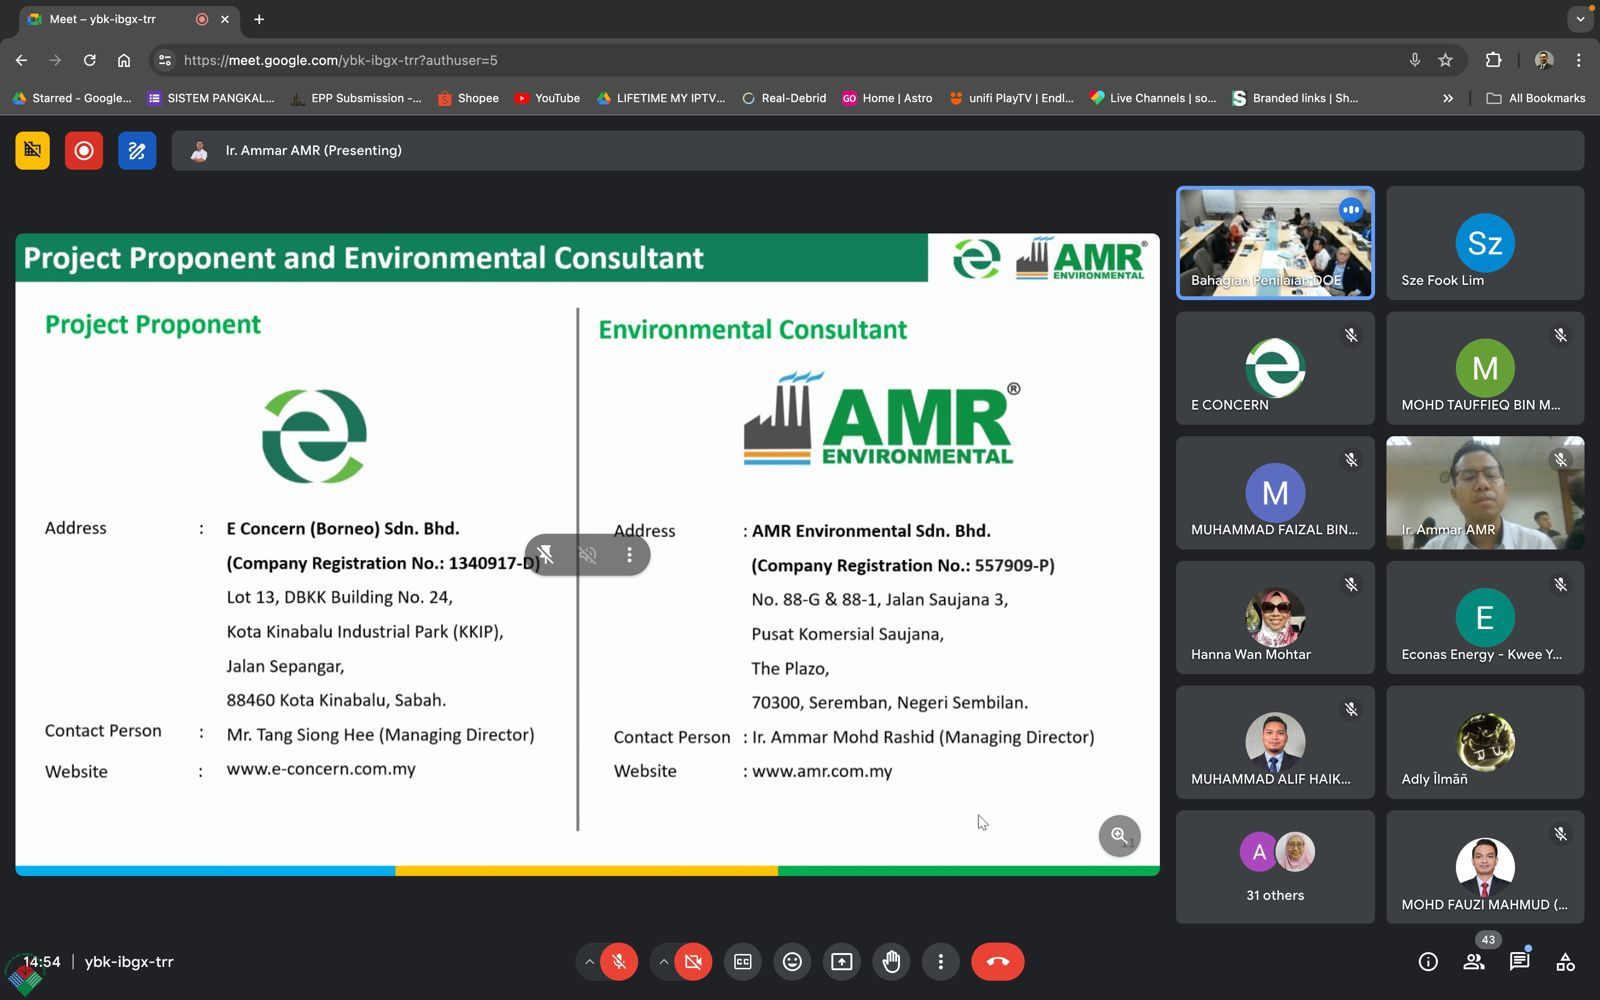
Task: Turn on the camera
Action: pyautogui.click(x=693, y=962)
